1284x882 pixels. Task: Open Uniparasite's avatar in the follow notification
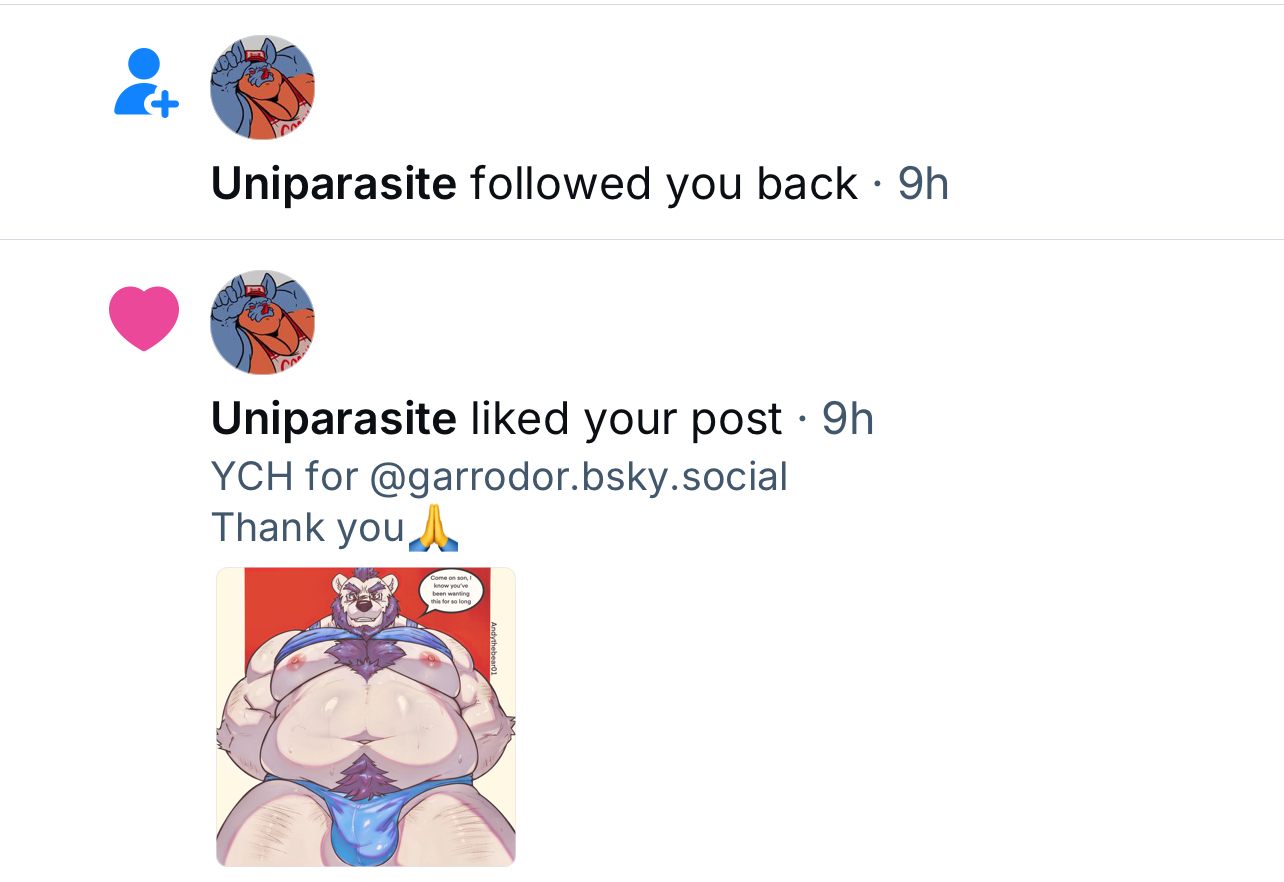click(x=263, y=87)
